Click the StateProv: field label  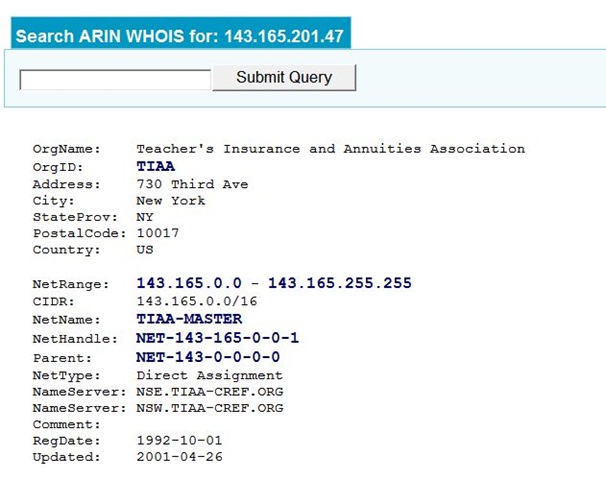point(75,217)
